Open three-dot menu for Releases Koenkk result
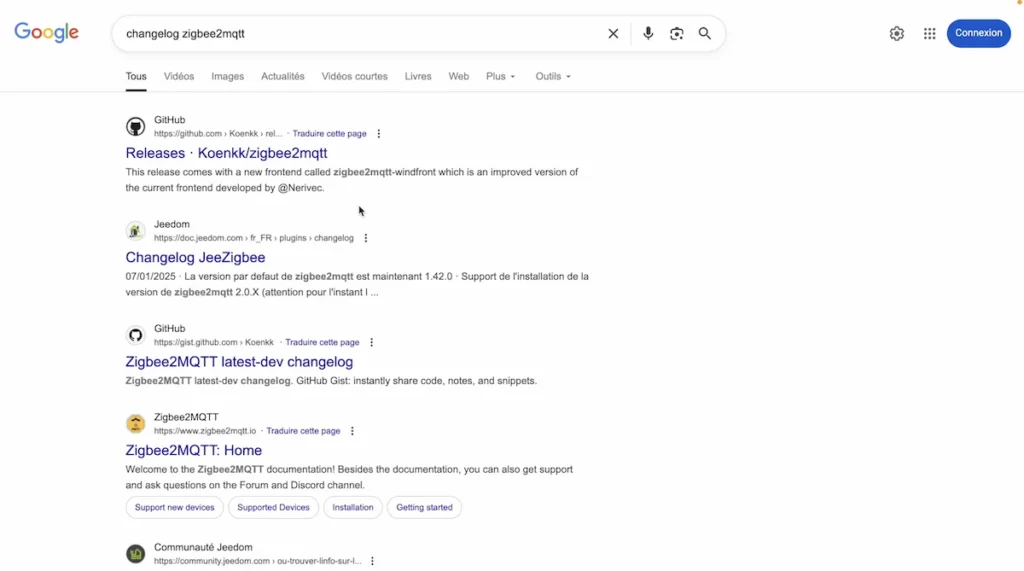The height and width of the screenshot is (571, 1024). tap(378, 134)
